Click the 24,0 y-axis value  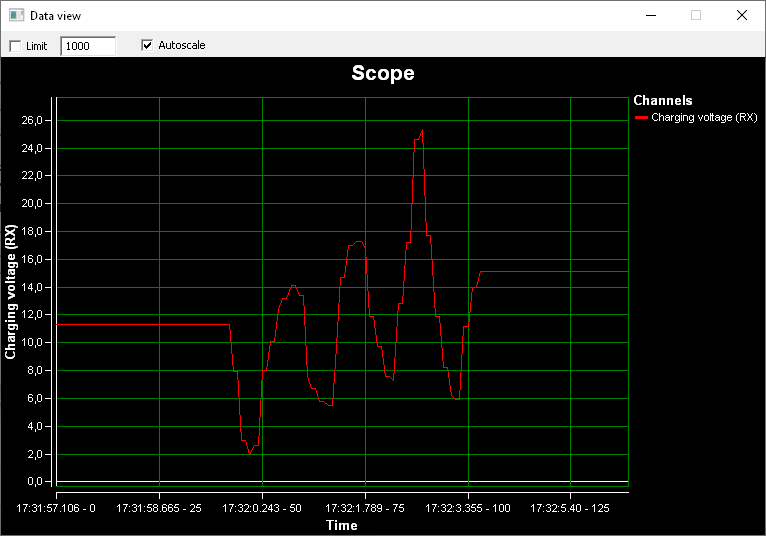pyautogui.click(x=33, y=148)
